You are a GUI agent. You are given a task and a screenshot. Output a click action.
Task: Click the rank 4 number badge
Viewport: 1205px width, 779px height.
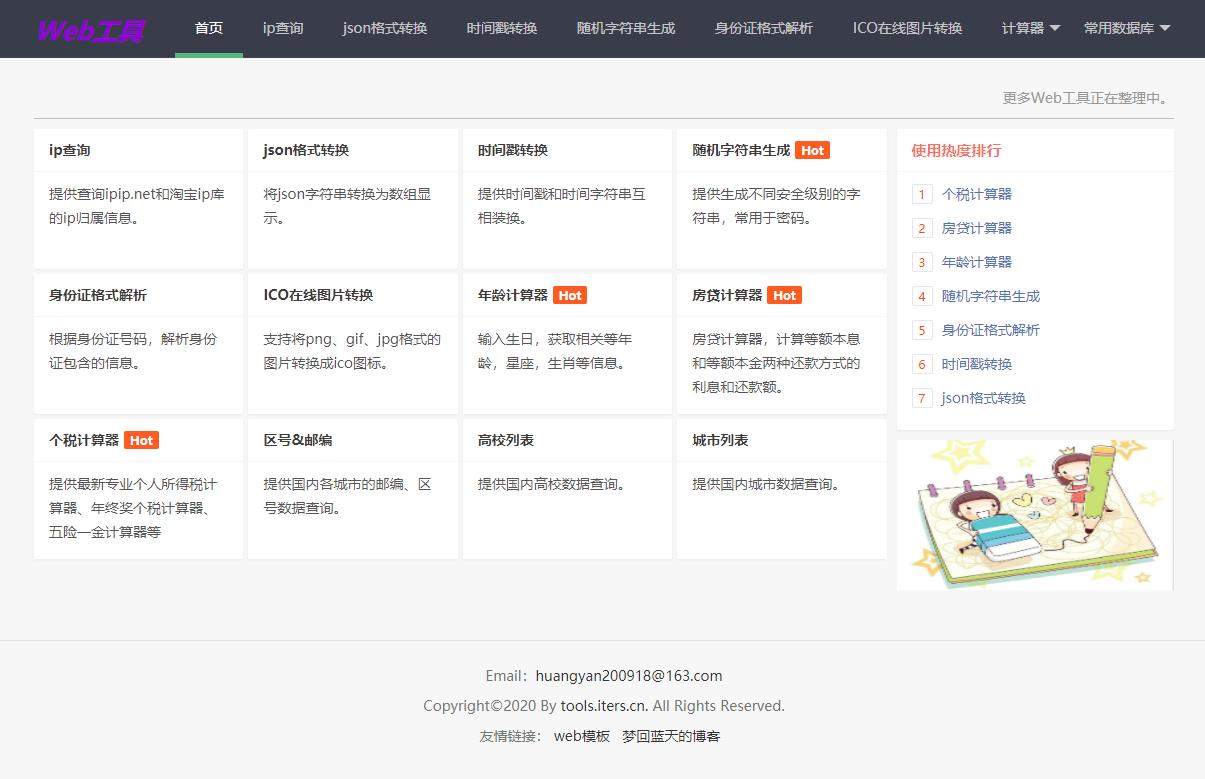pyautogui.click(x=922, y=296)
